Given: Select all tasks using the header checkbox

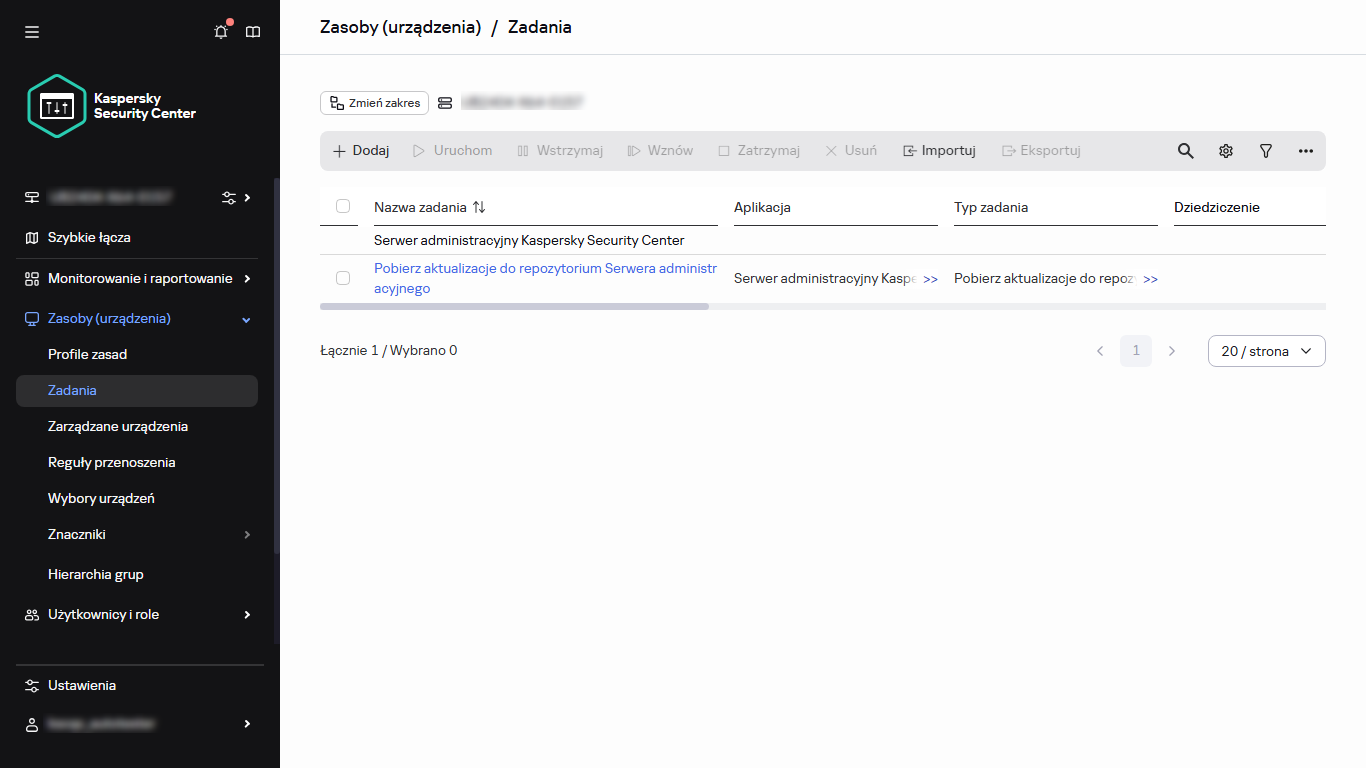Looking at the screenshot, I should 343,206.
